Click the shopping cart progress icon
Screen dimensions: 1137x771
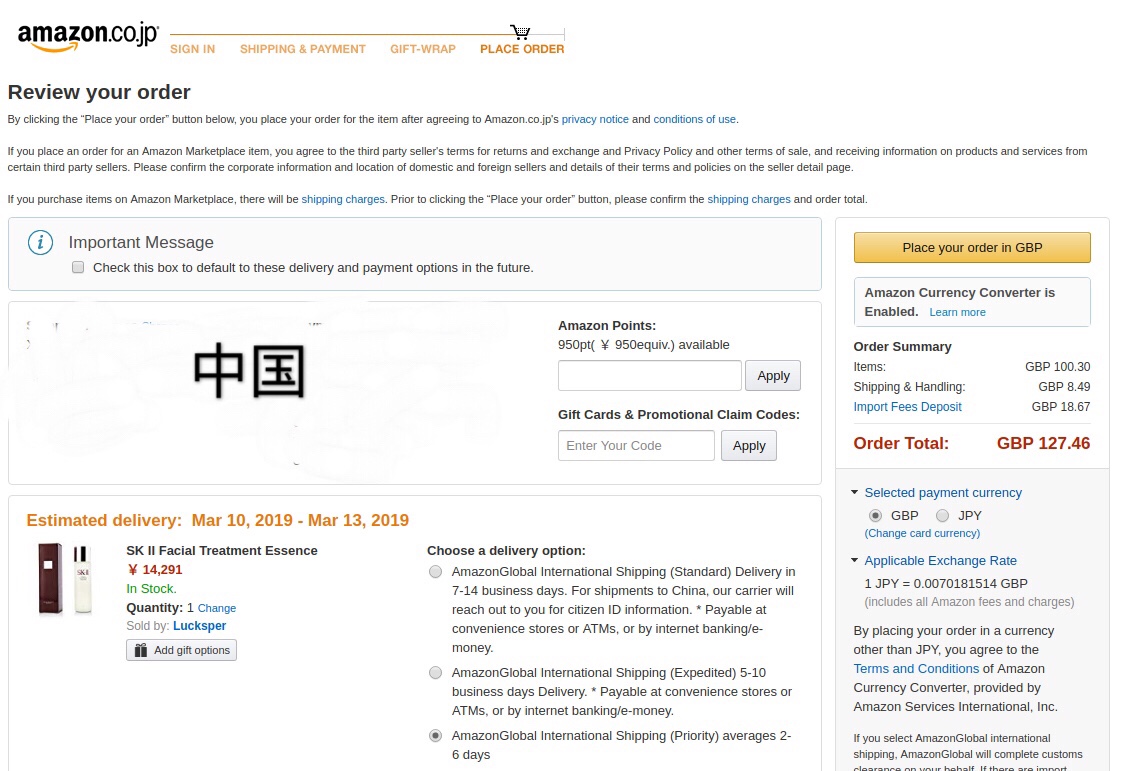pos(520,32)
